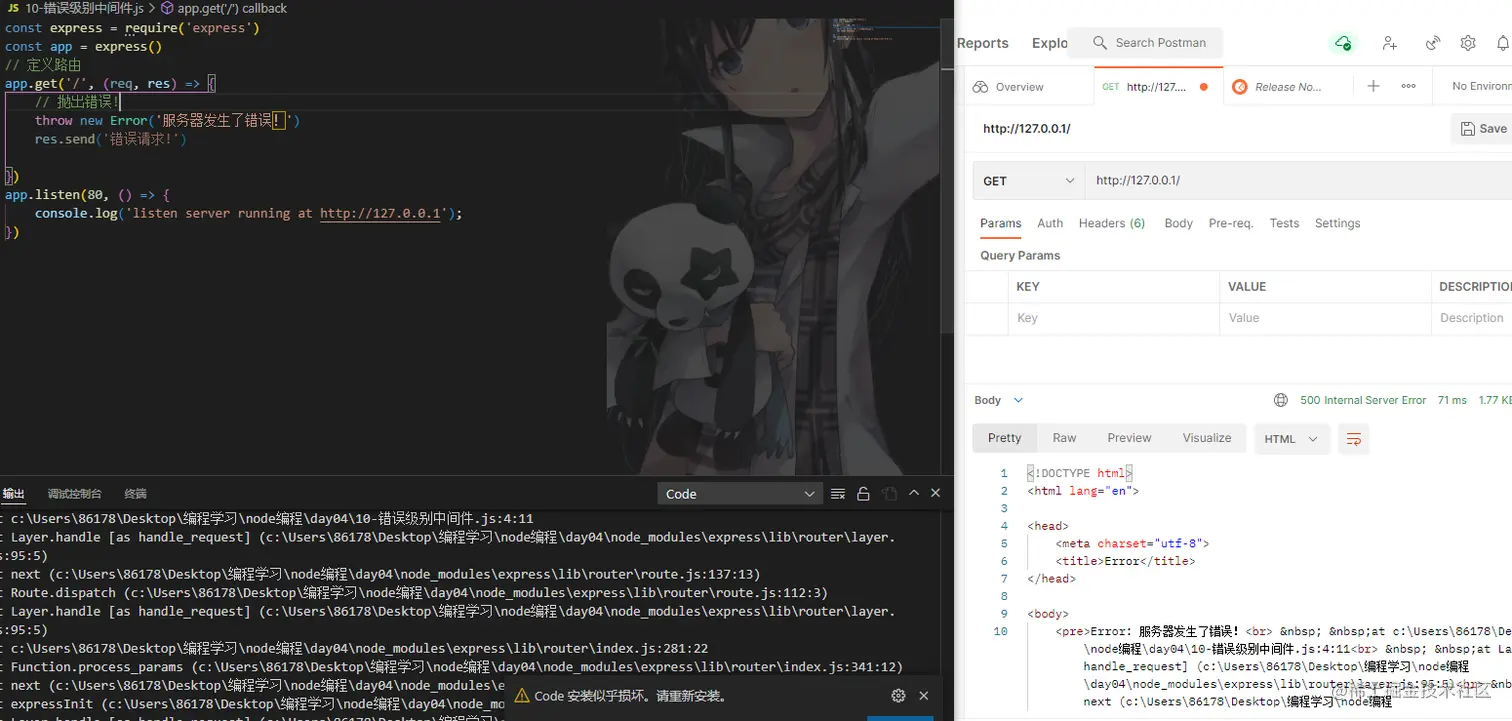Open the invite collaborators icon in Postman
Viewport: 1512px width, 721px height.
coord(1390,43)
